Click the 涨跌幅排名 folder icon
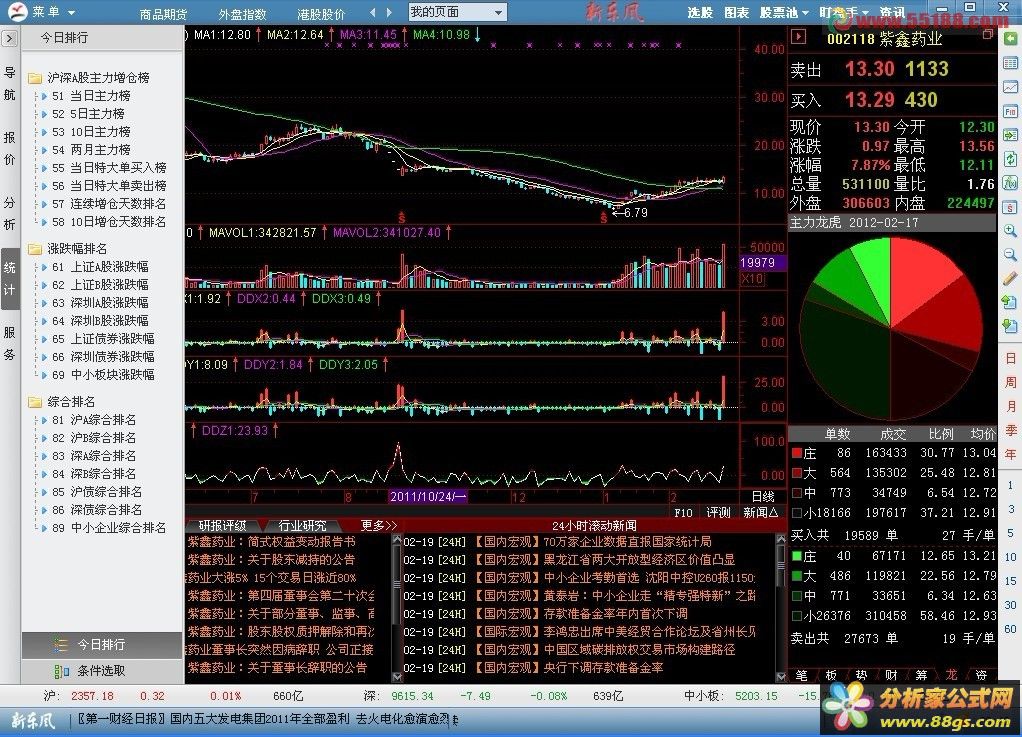The width and height of the screenshot is (1022, 737). tap(35, 249)
